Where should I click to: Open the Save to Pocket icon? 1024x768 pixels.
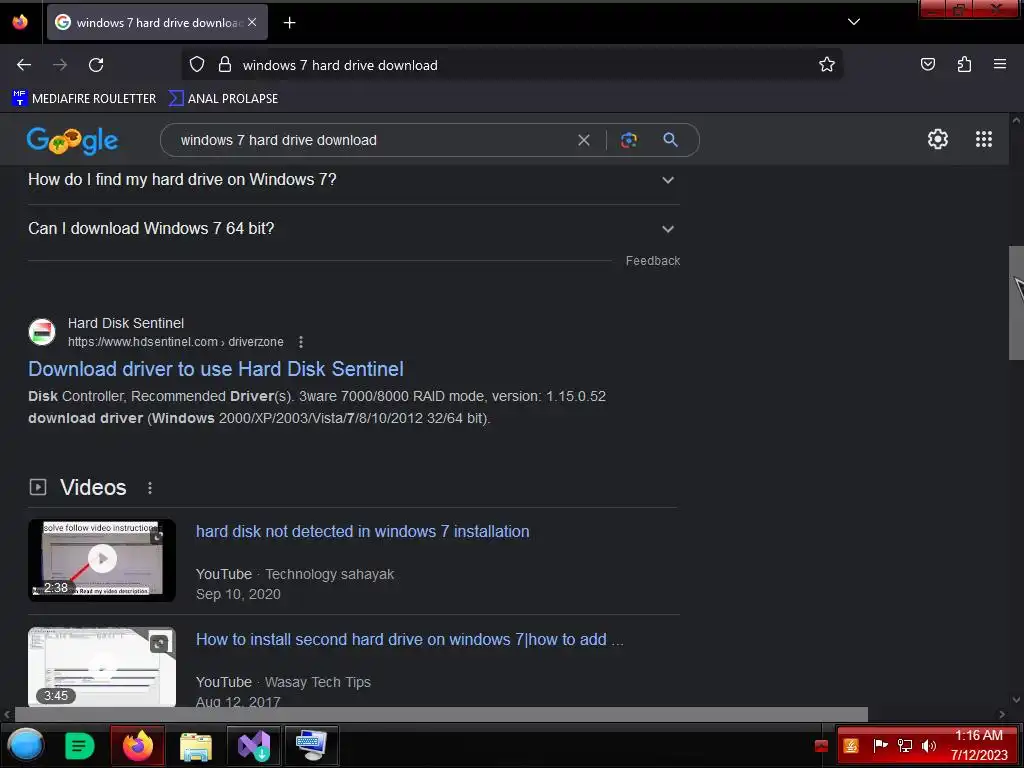927,65
